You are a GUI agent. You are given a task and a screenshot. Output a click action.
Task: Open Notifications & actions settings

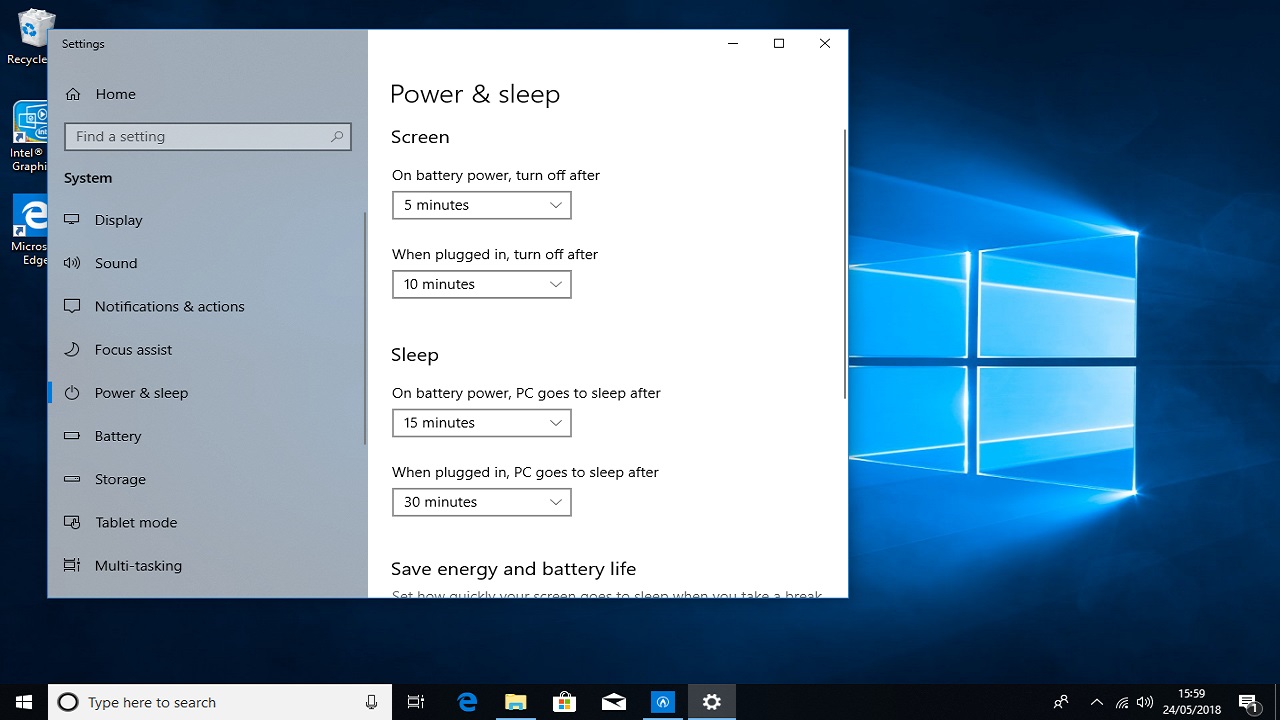(x=207, y=306)
